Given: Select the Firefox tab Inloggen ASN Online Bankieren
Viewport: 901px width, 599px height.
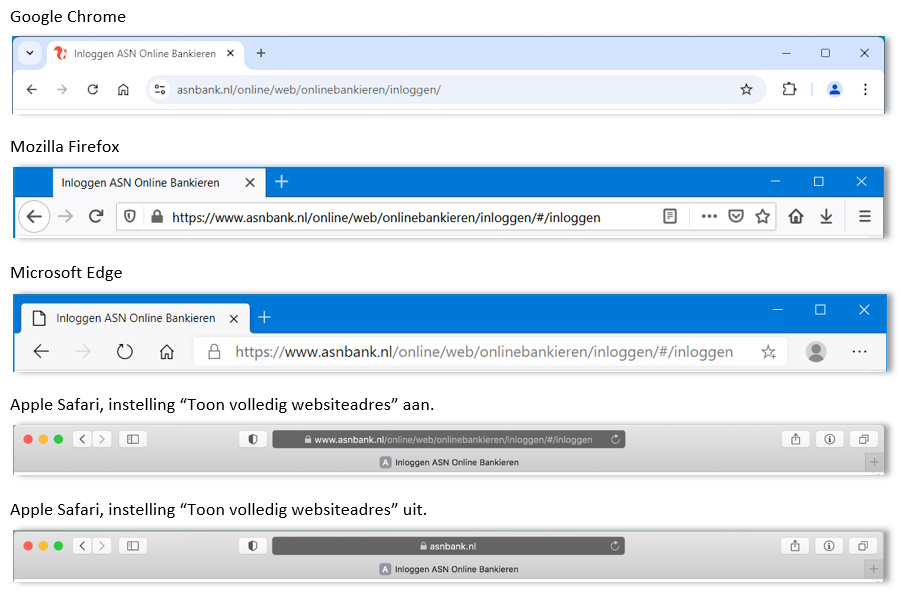Looking at the screenshot, I should (159, 182).
